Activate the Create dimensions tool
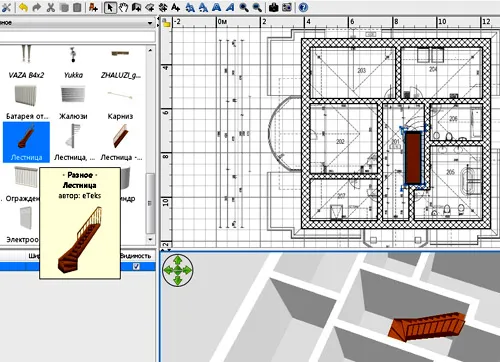500x362 pixels. [x=163, y=7]
